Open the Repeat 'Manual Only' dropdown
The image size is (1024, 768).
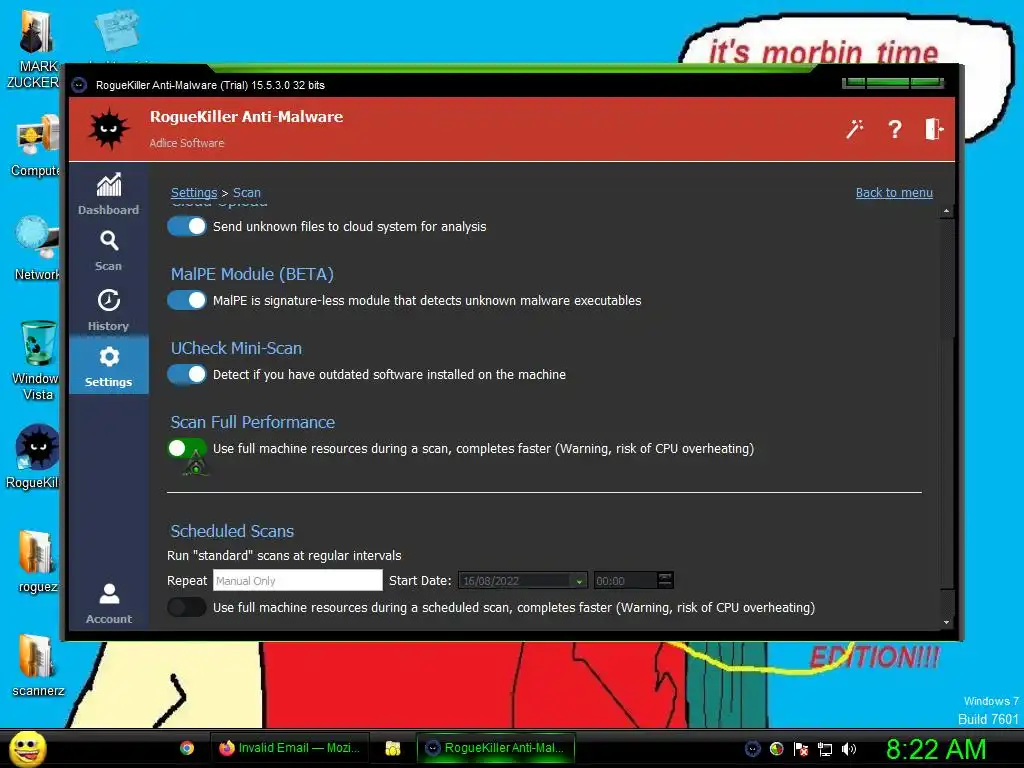pyautogui.click(x=297, y=580)
